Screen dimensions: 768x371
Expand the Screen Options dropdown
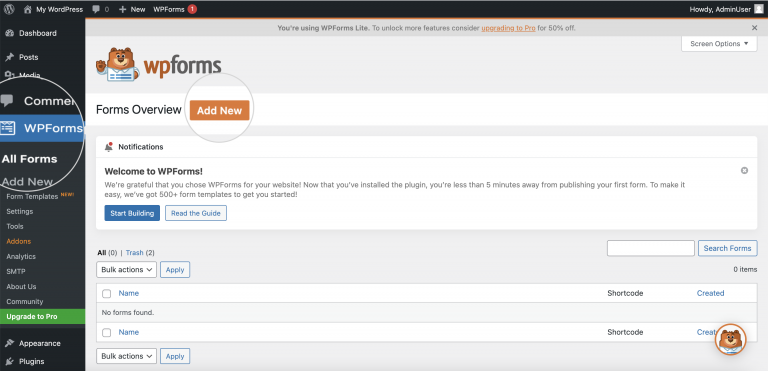[719, 44]
